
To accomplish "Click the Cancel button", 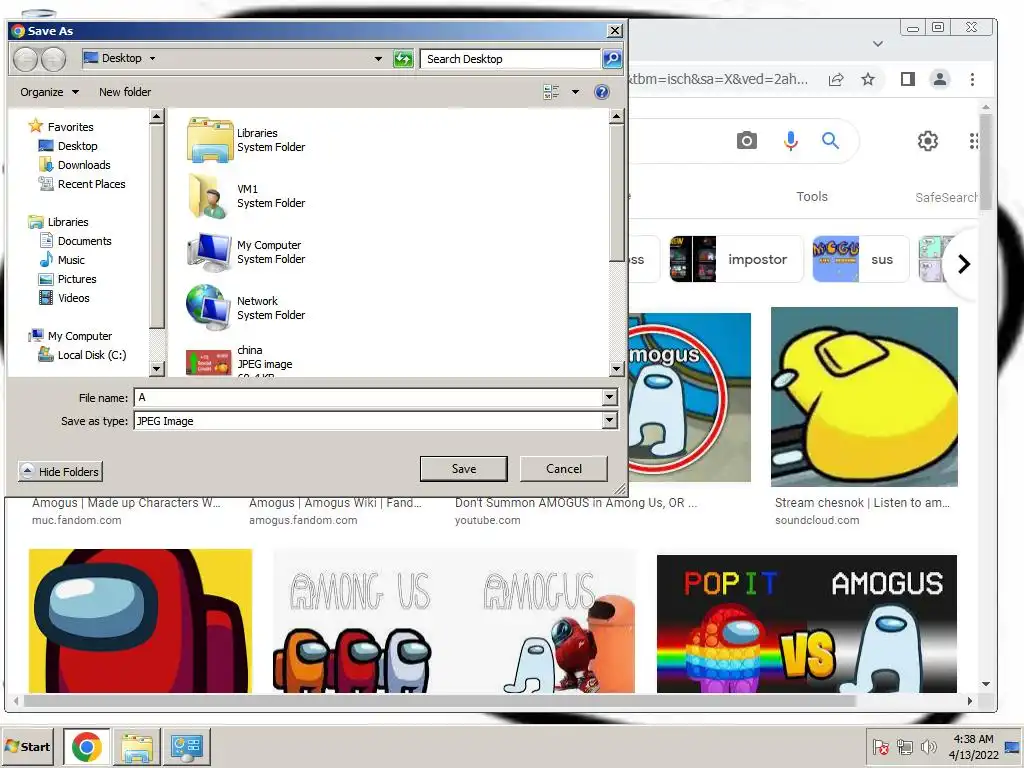I will click(x=564, y=469).
